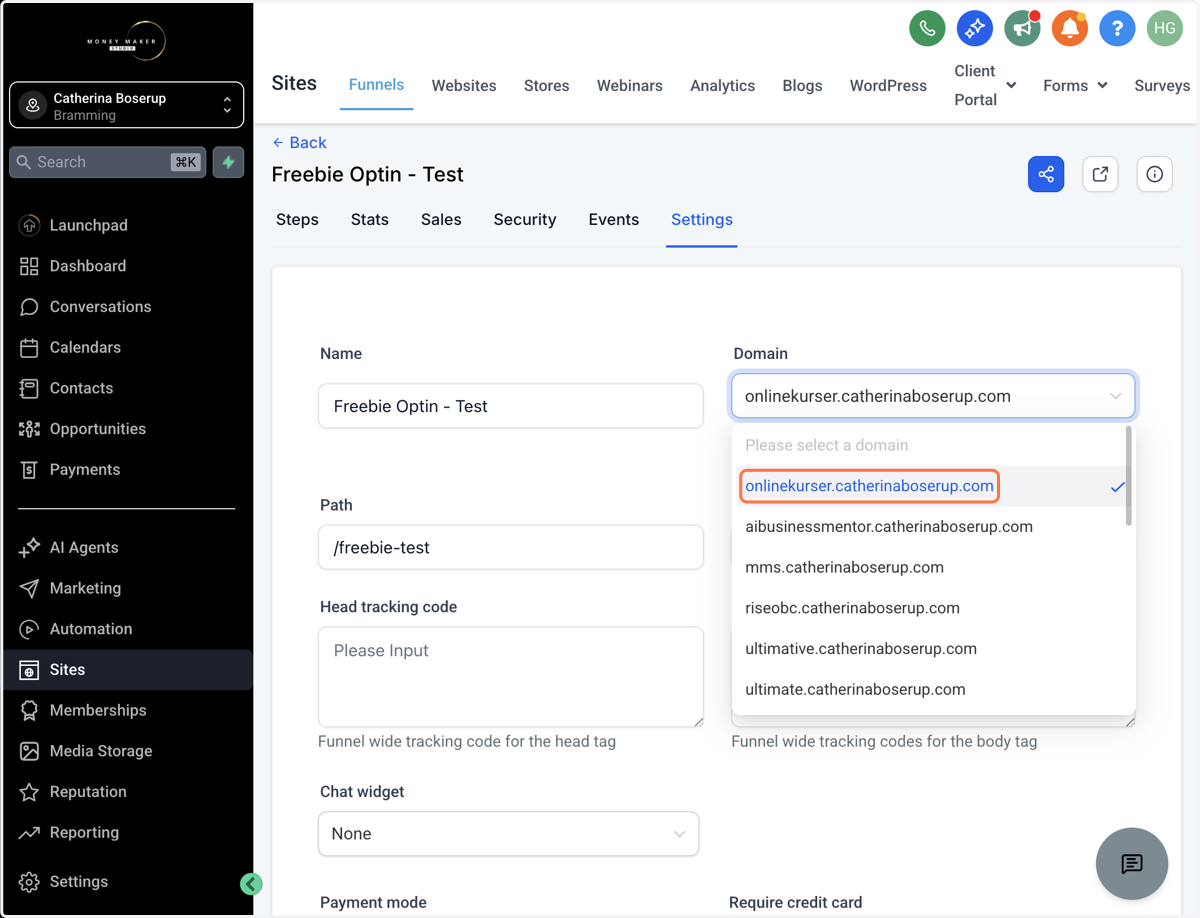The width and height of the screenshot is (1200, 918).
Task: Switch to WordPress tab
Action: [x=888, y=86]
